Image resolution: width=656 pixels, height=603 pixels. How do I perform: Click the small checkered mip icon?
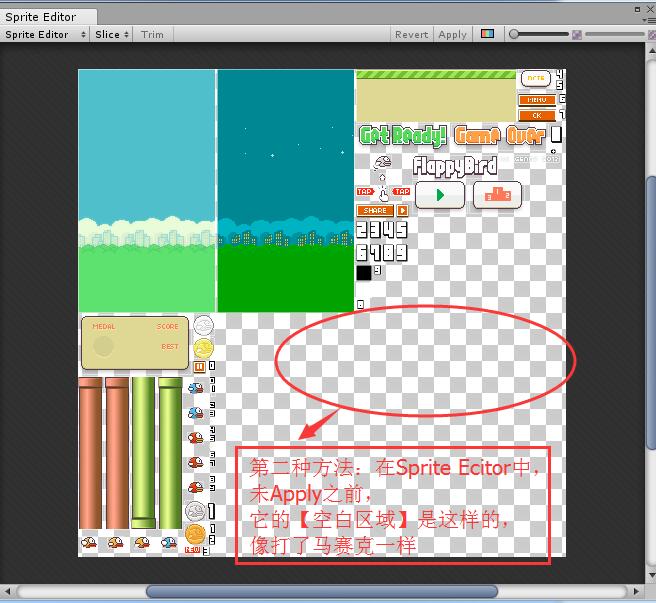[x=577, y=35]
